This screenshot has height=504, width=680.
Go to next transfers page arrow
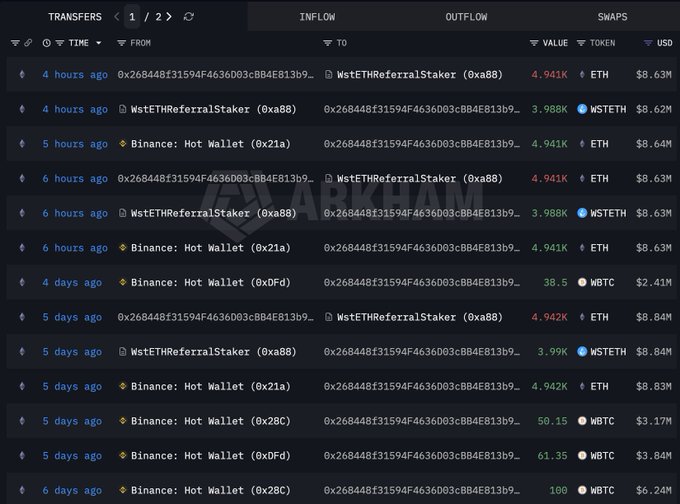169,16
